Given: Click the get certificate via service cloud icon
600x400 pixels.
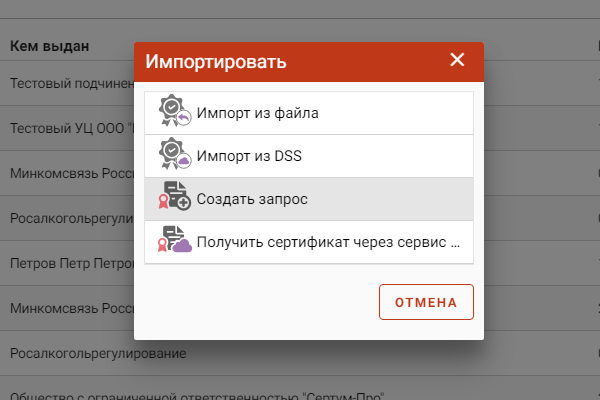Looking at the screenshot, I should click(x=175, y=239).
